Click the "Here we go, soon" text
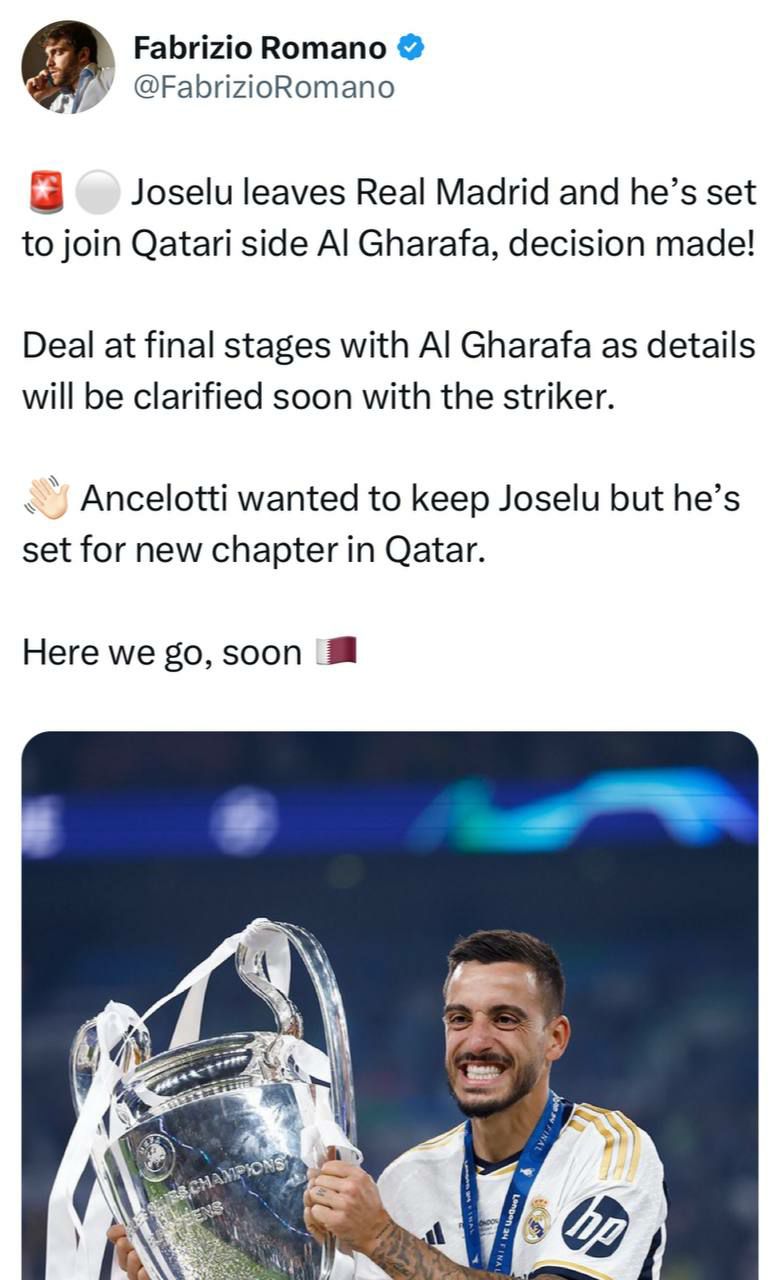This screenshot has height=1280, width=780. click(162, 653)
